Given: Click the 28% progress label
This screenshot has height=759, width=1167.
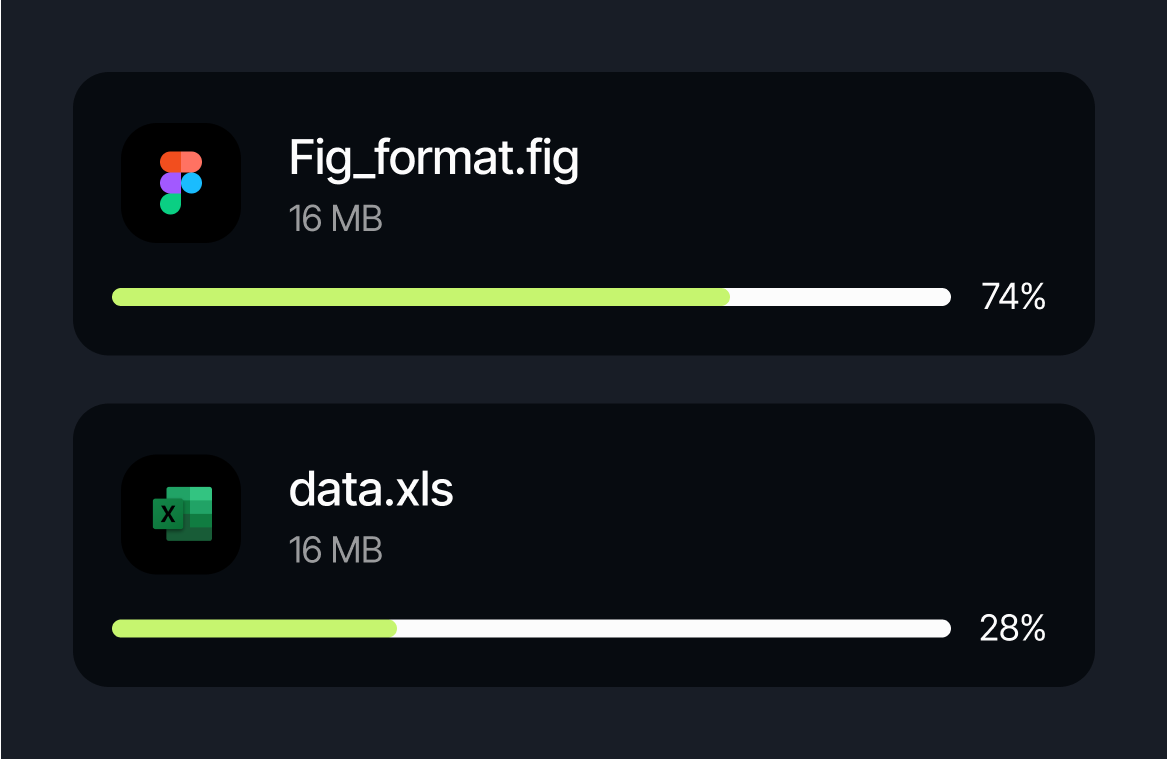Looking at the screenshot, I should tap(1013, 628).
